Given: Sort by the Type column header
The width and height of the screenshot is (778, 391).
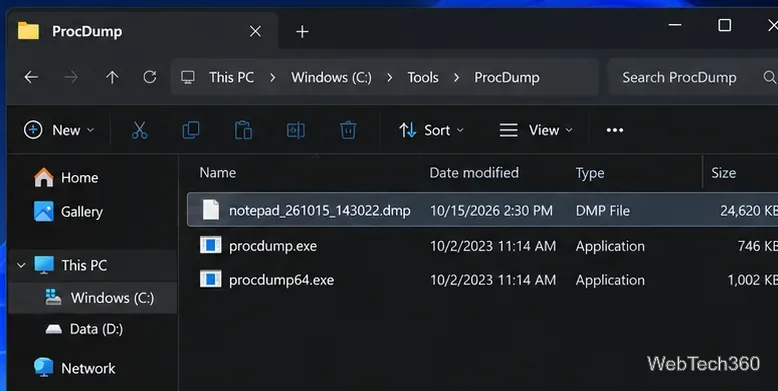Looking at the screenshot, I should [x=590, y=173].
